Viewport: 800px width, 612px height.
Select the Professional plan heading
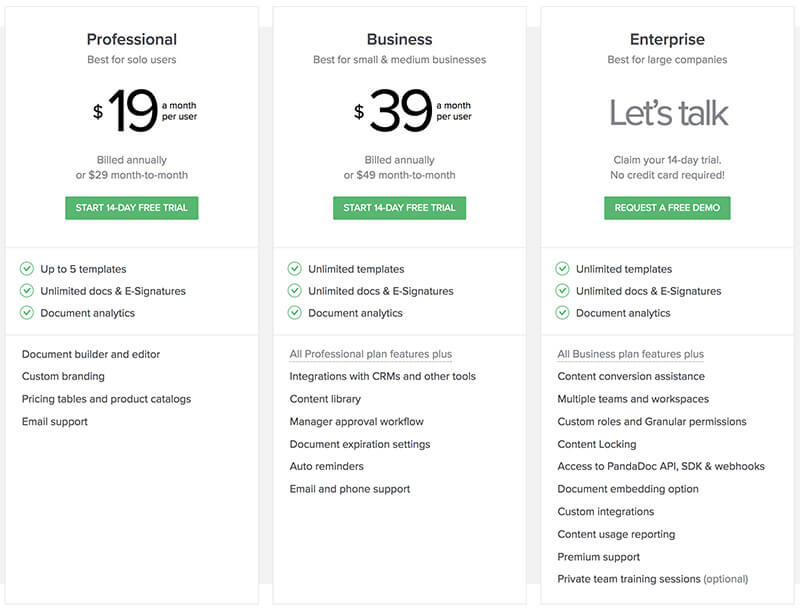coord(132,40)
